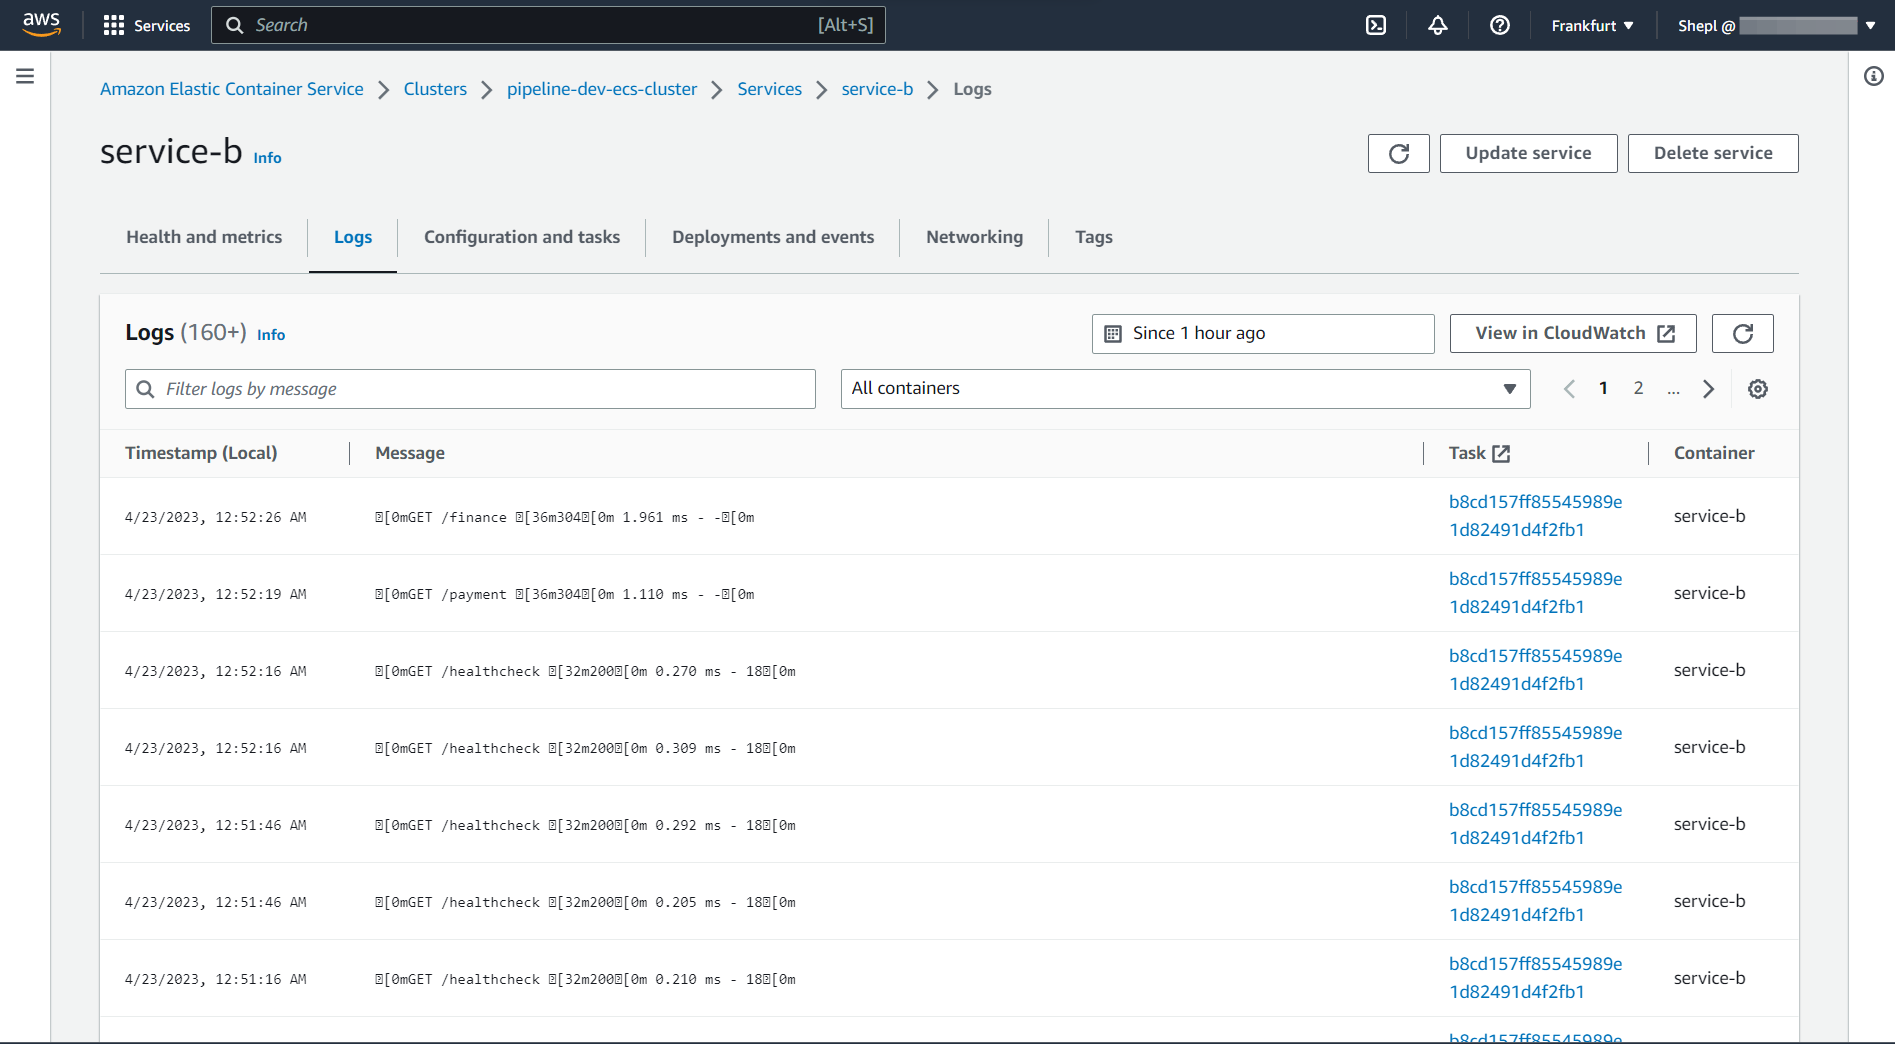The image size is (1895, 1044).
Task: Refresh the logs list
Action: click(1743, 333)
